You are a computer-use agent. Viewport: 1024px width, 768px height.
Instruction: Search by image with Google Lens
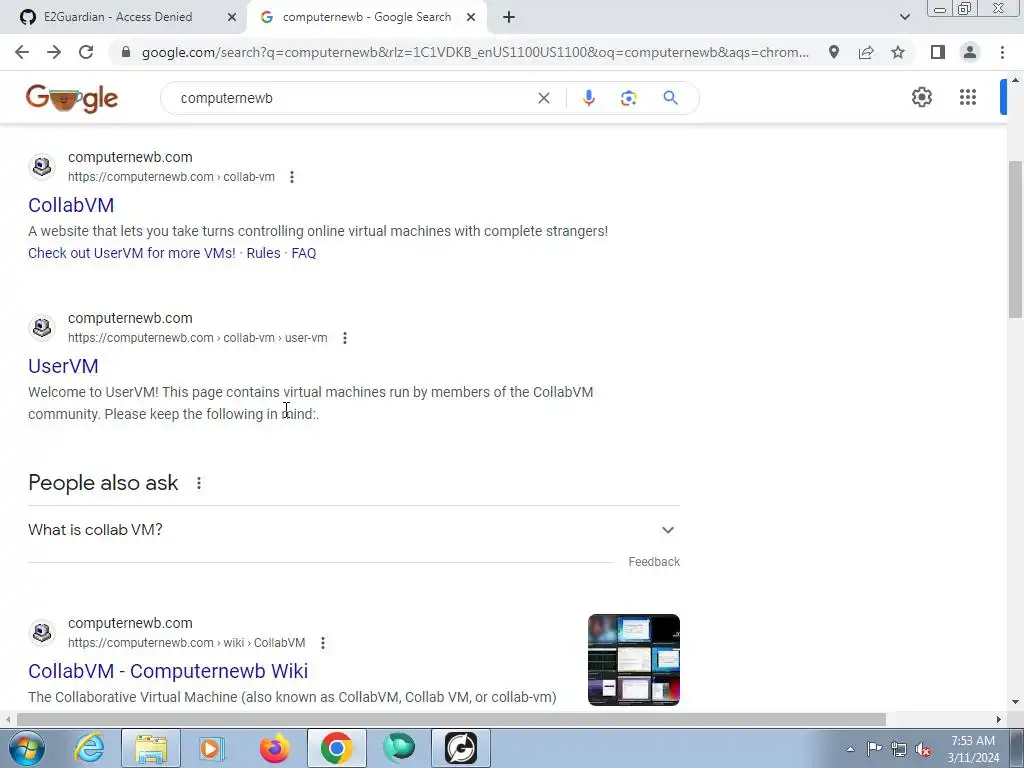click(x=629, y=98)
